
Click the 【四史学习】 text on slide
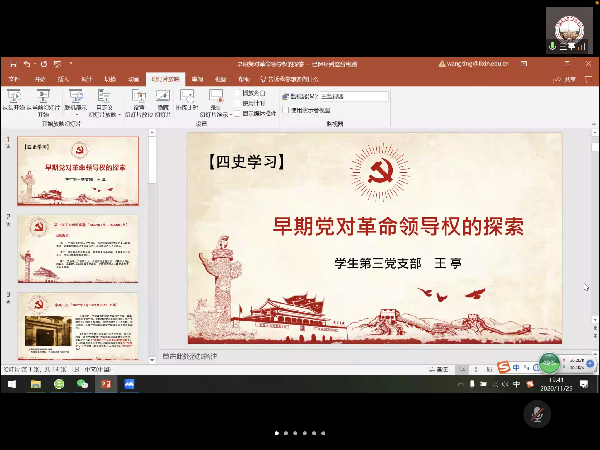[x=246, y=161]
